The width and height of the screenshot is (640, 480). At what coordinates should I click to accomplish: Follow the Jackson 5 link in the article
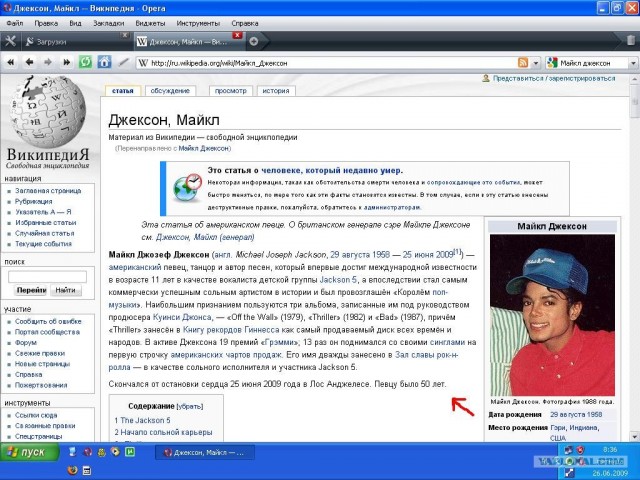pos(338,280)
